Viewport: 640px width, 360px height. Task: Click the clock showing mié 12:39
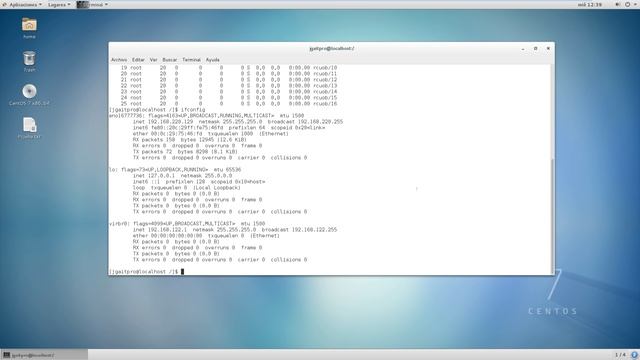pyautogui.click(x=590, y=4)
